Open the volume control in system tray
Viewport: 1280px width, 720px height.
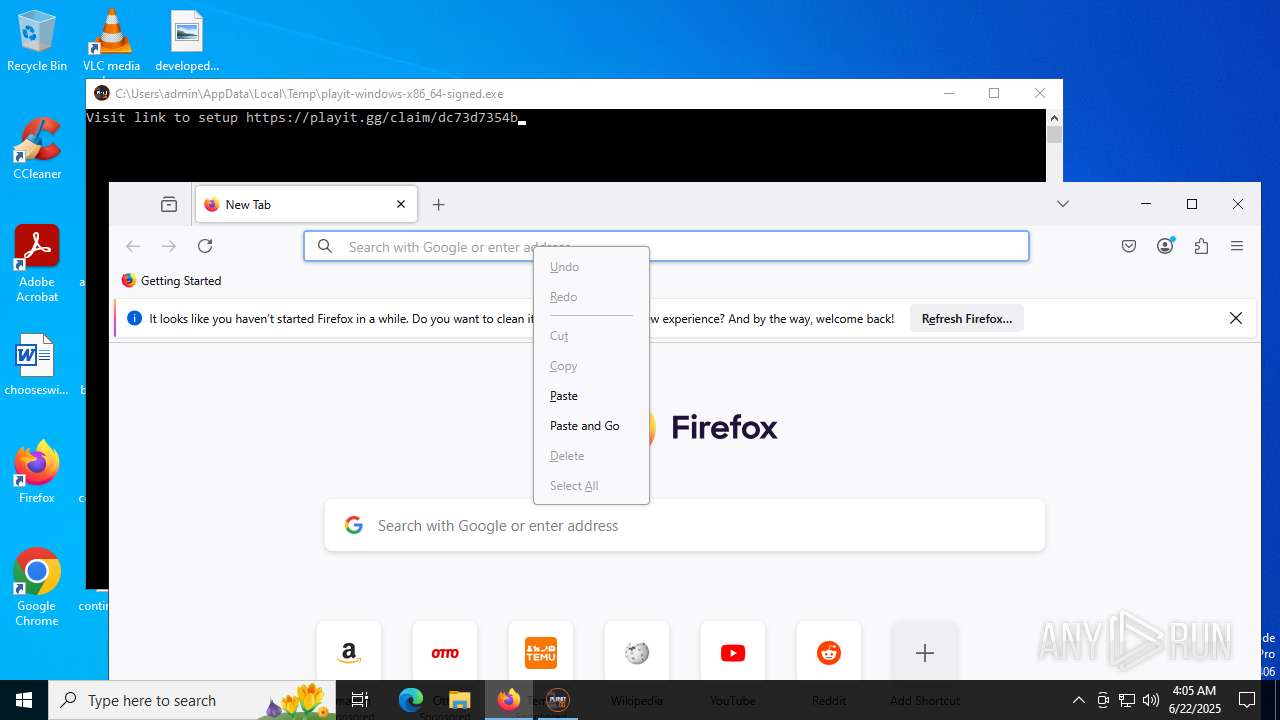pyautogui.click(x=1151, y=700)
